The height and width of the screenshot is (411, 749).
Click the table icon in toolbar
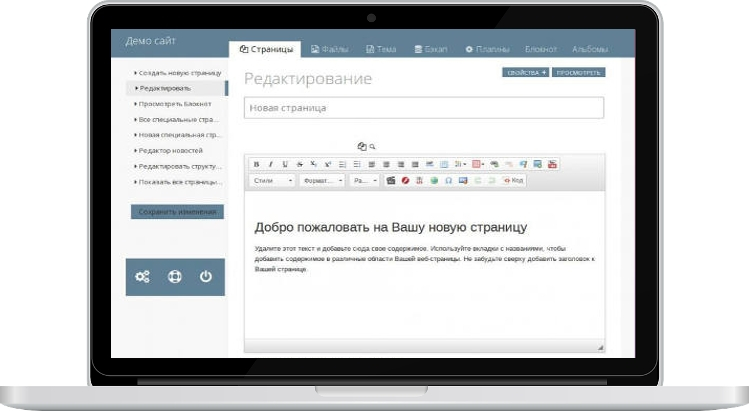coord(444,164)
